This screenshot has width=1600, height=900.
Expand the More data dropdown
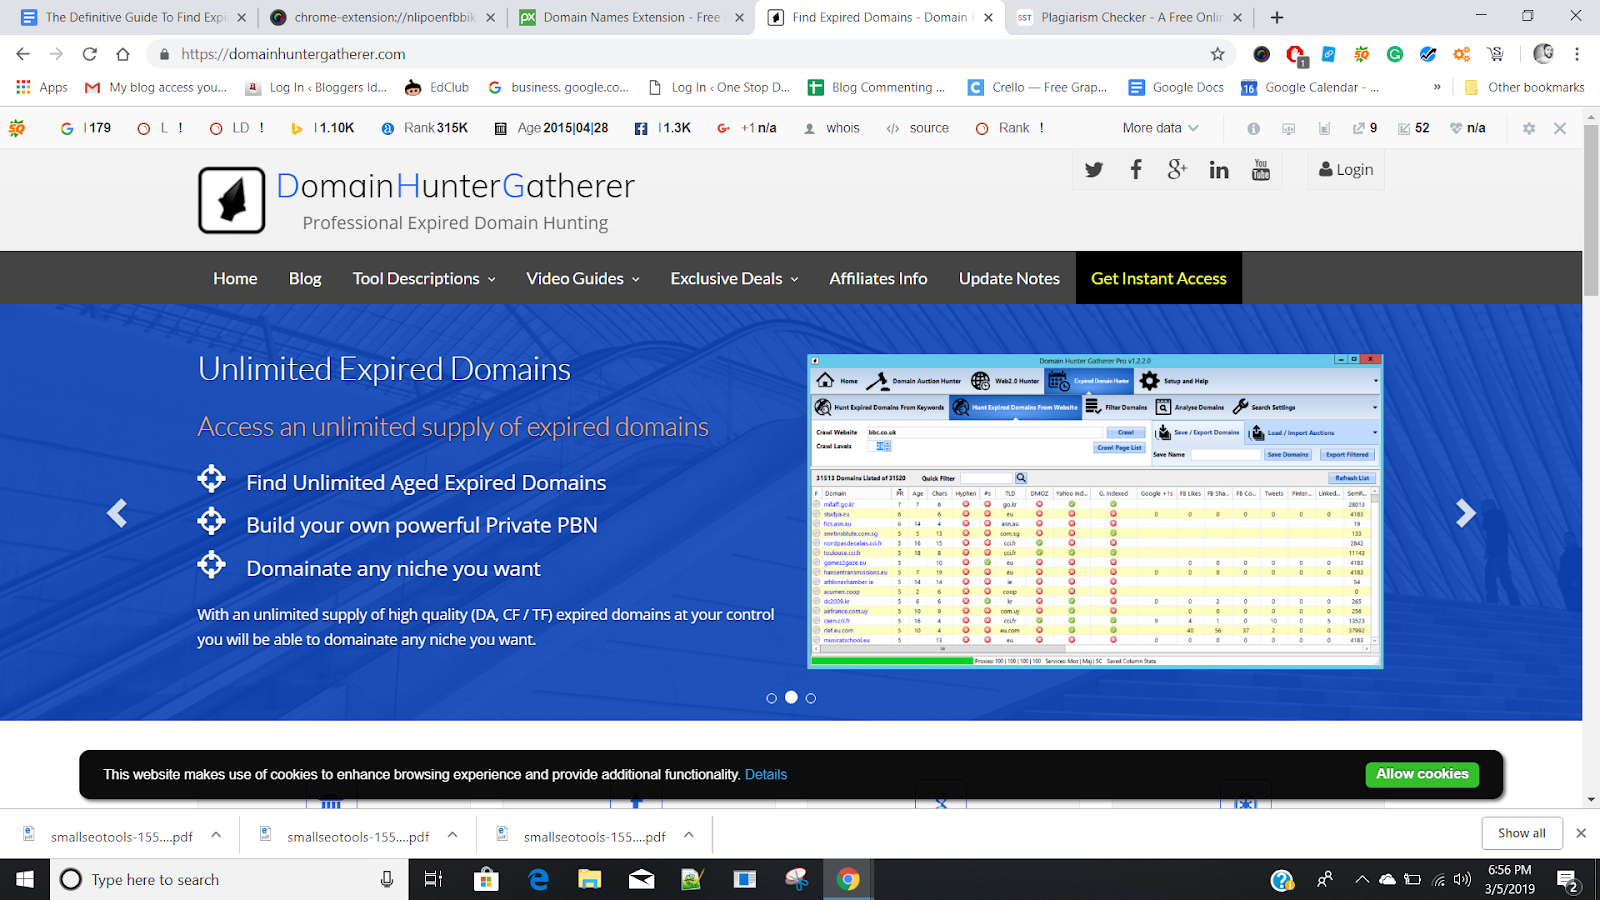click(x=1160, y=128)
